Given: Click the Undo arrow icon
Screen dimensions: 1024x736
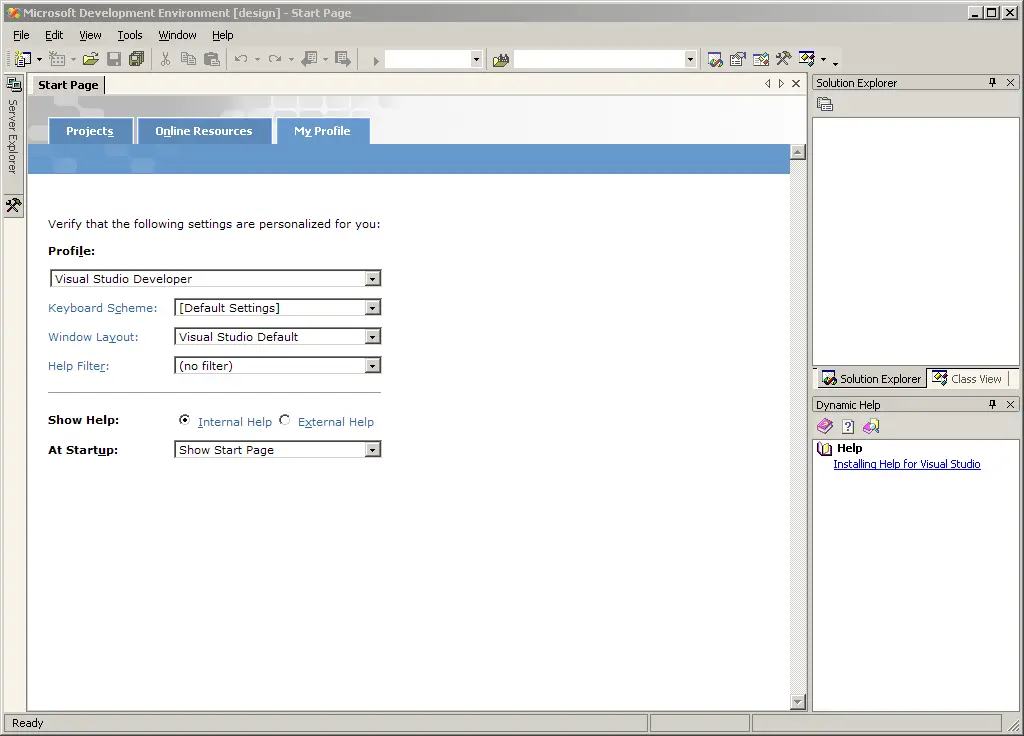Looking at the screenshot, I should click(x=241, y=59).
